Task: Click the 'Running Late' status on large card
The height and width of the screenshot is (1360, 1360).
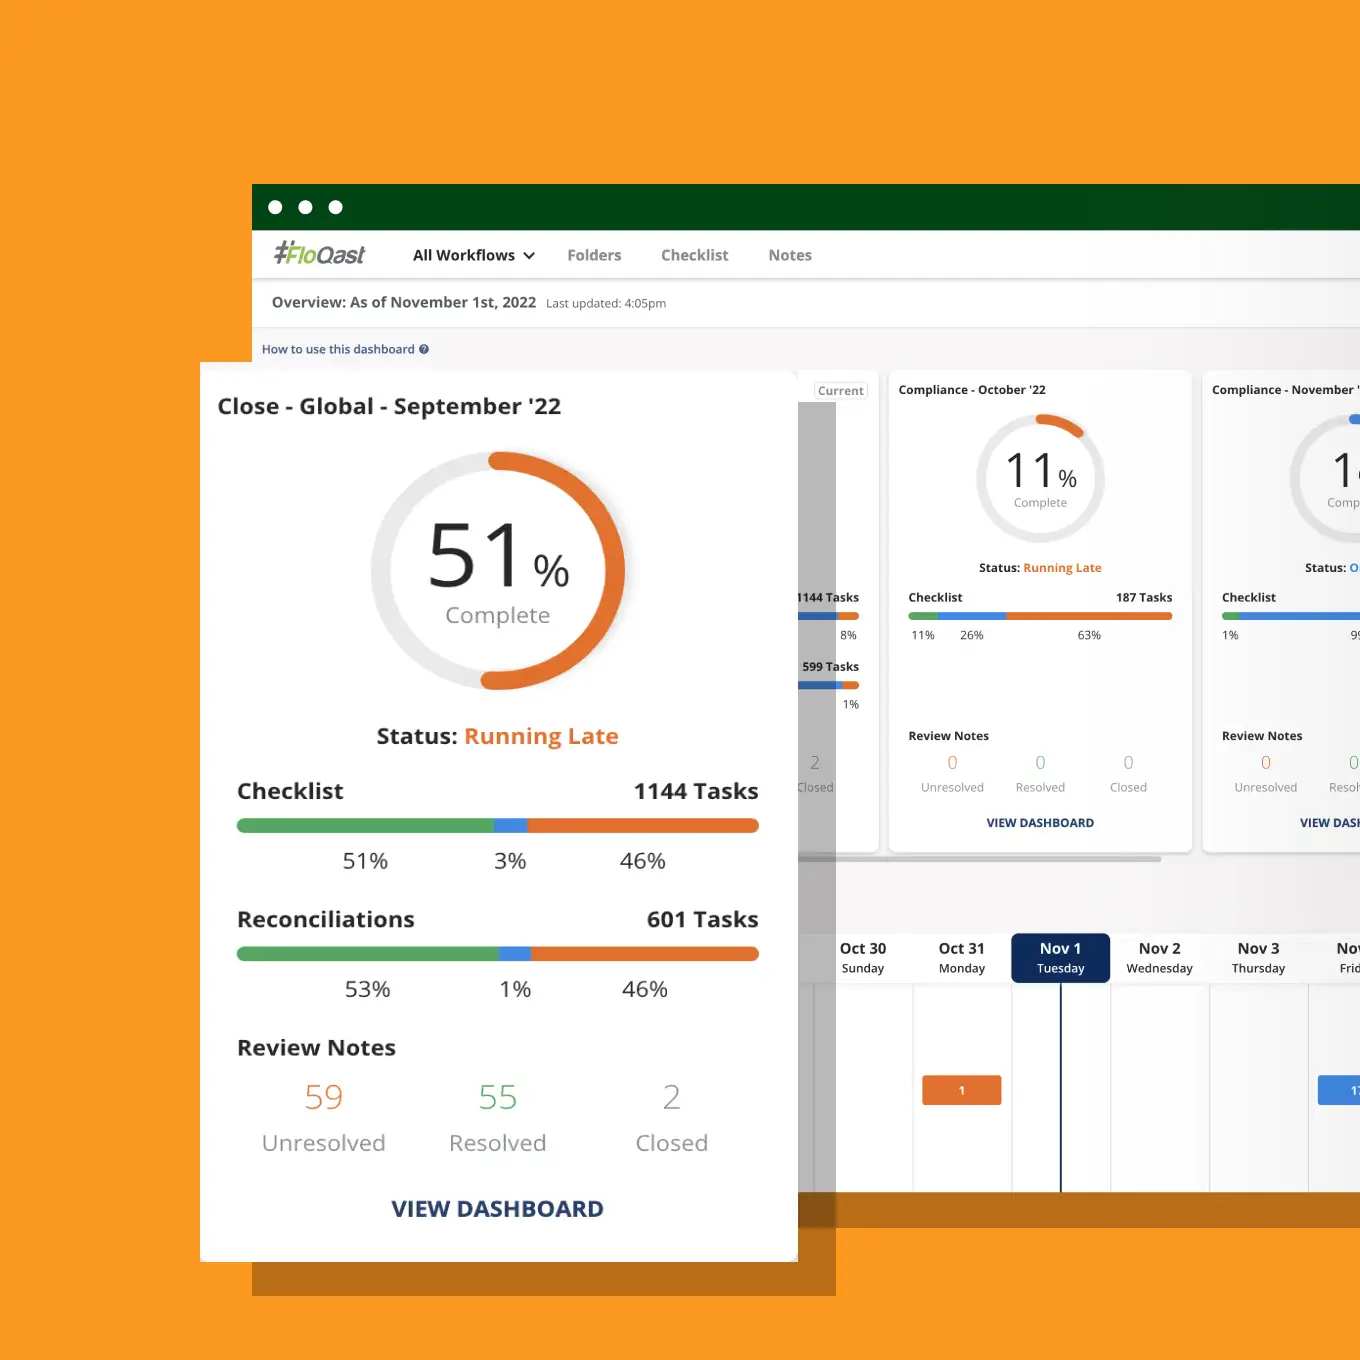Action: (x=541, y=736)
